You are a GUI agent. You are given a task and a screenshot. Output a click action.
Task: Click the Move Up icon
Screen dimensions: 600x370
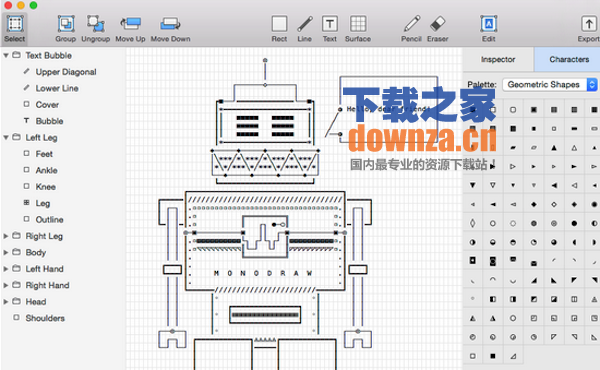point(130,29)
